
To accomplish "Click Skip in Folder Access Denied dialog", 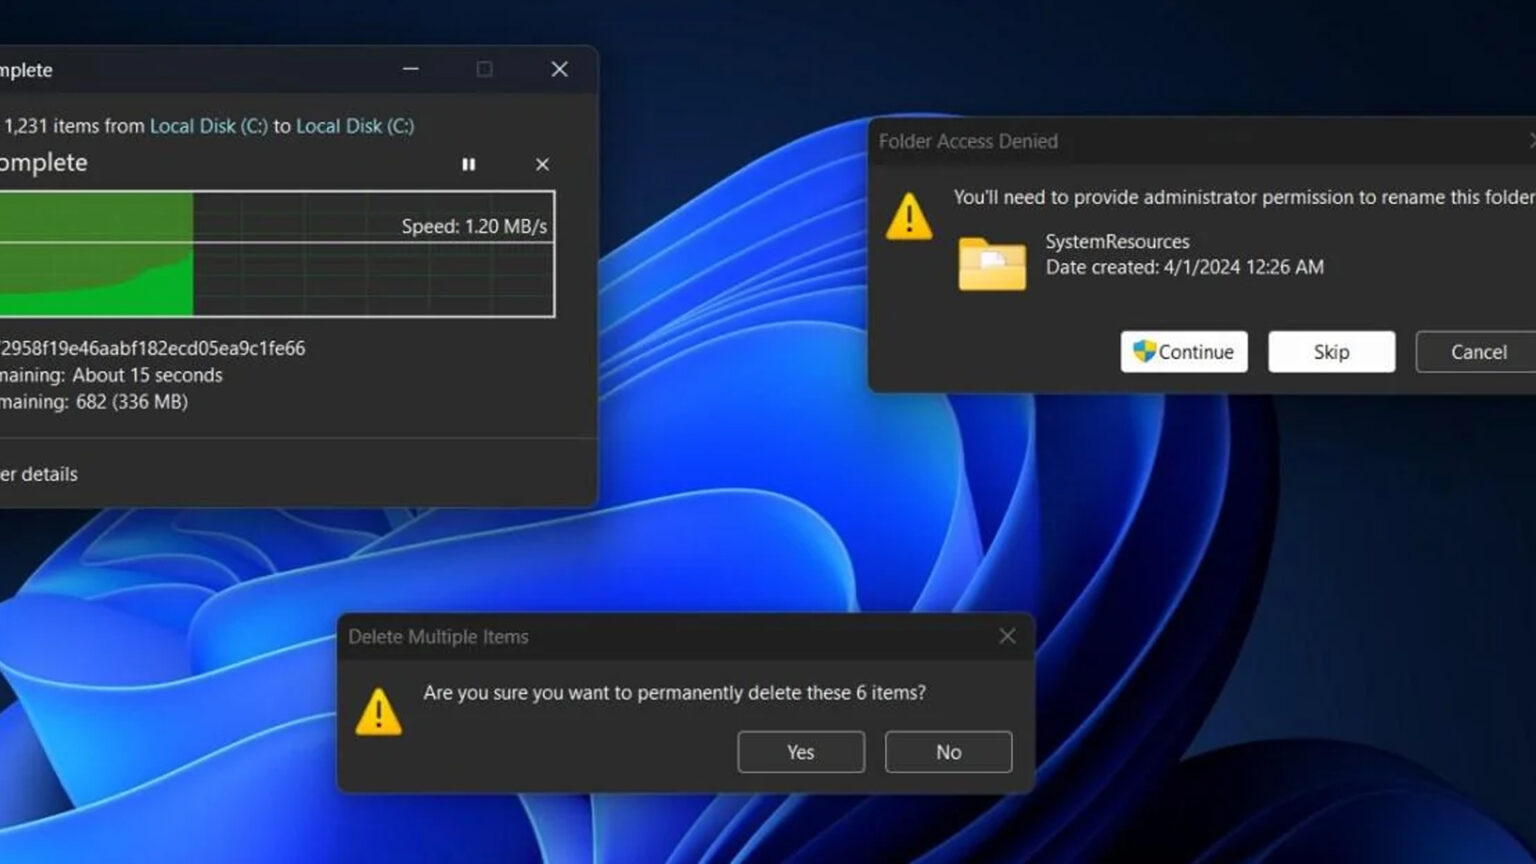I will (x=1331, y=352).
